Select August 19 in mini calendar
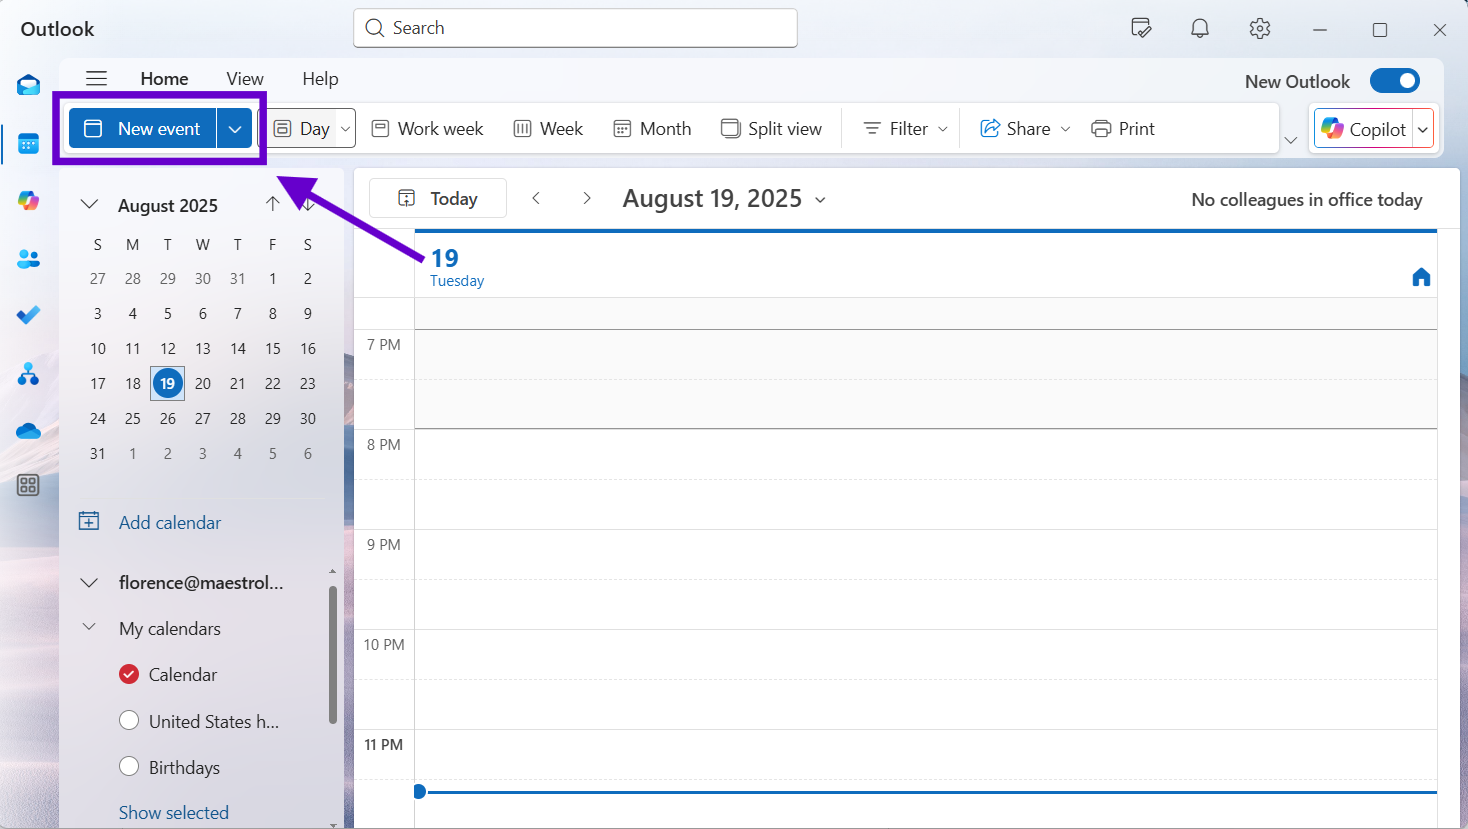Image resolution: width=1468 pixels, height=829 pixels. click(x=168, y=383)
